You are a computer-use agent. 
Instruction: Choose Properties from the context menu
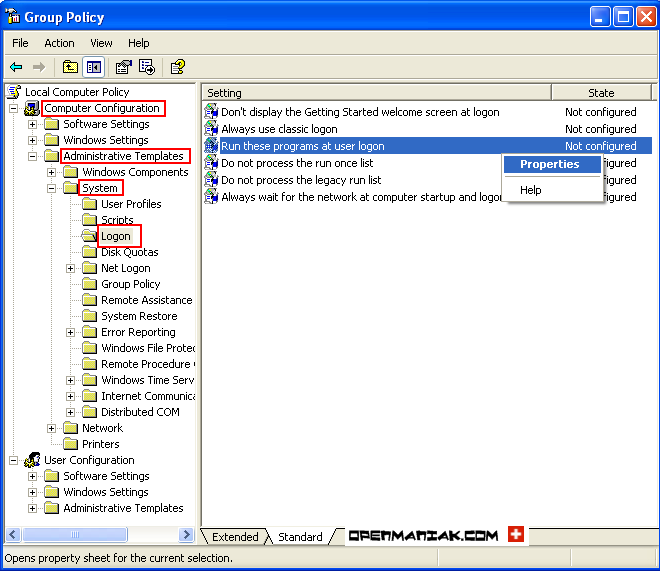click(x=552, y=164)
